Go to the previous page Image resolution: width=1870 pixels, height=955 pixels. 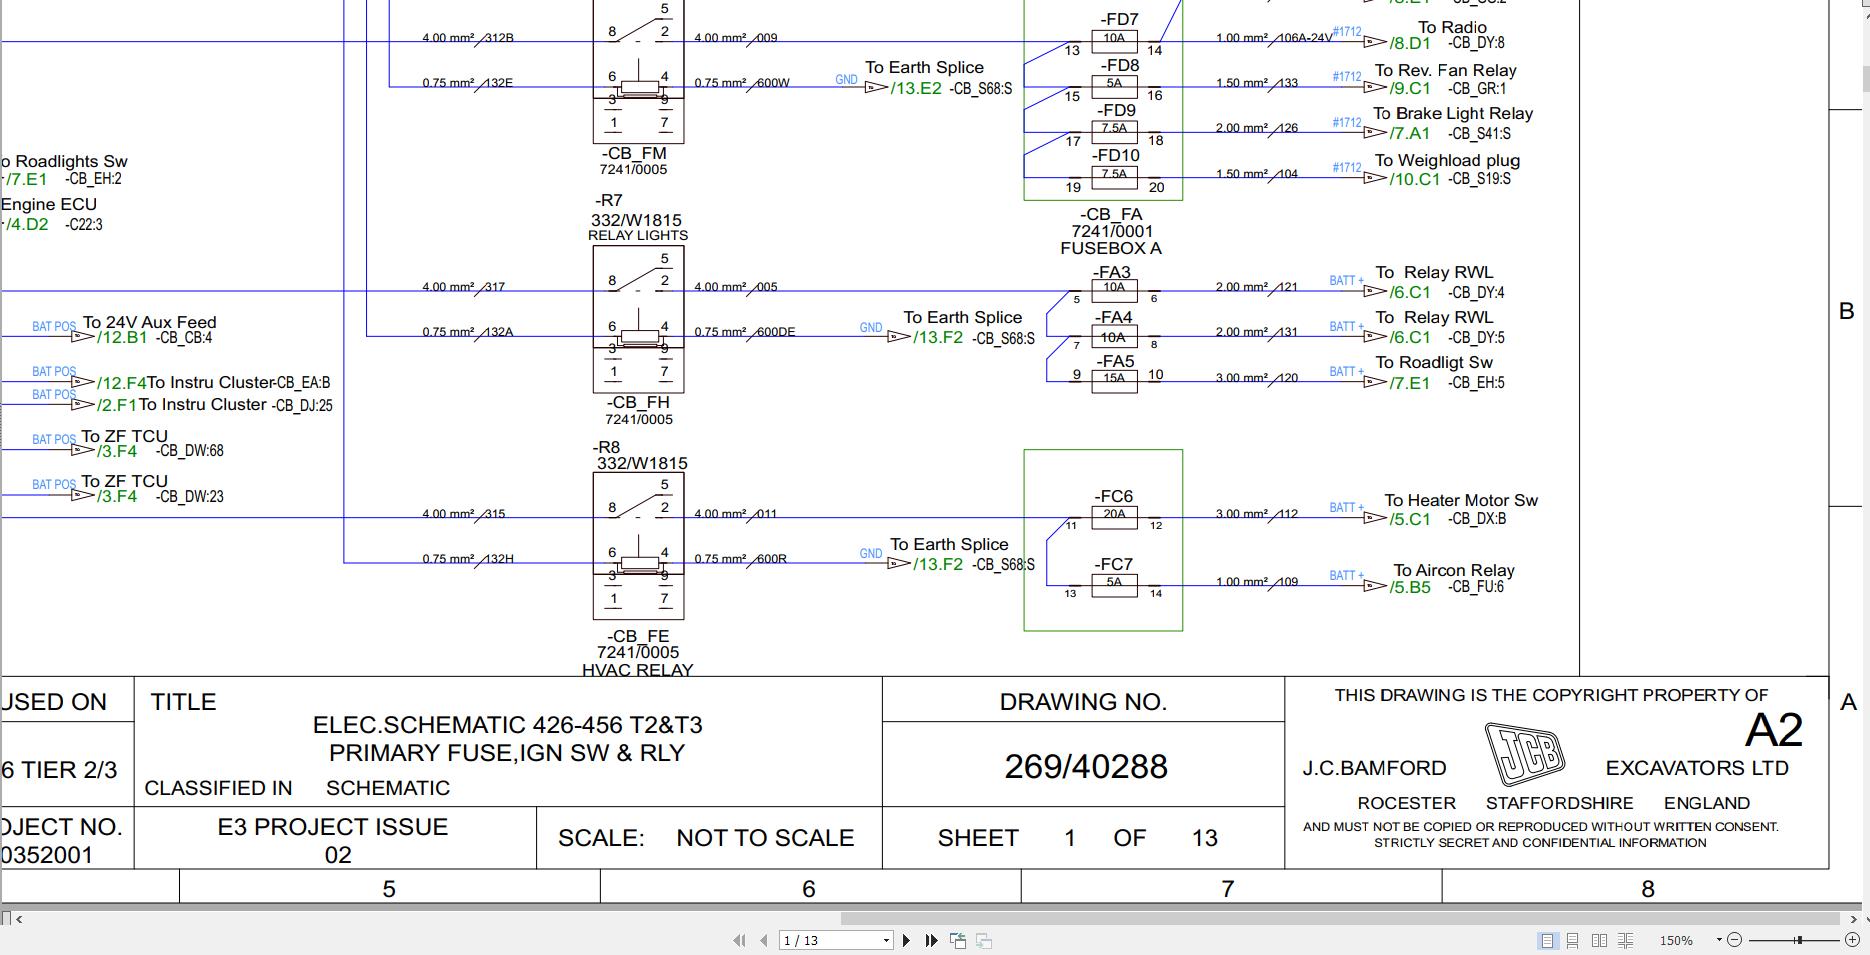[x=763, y=940]
